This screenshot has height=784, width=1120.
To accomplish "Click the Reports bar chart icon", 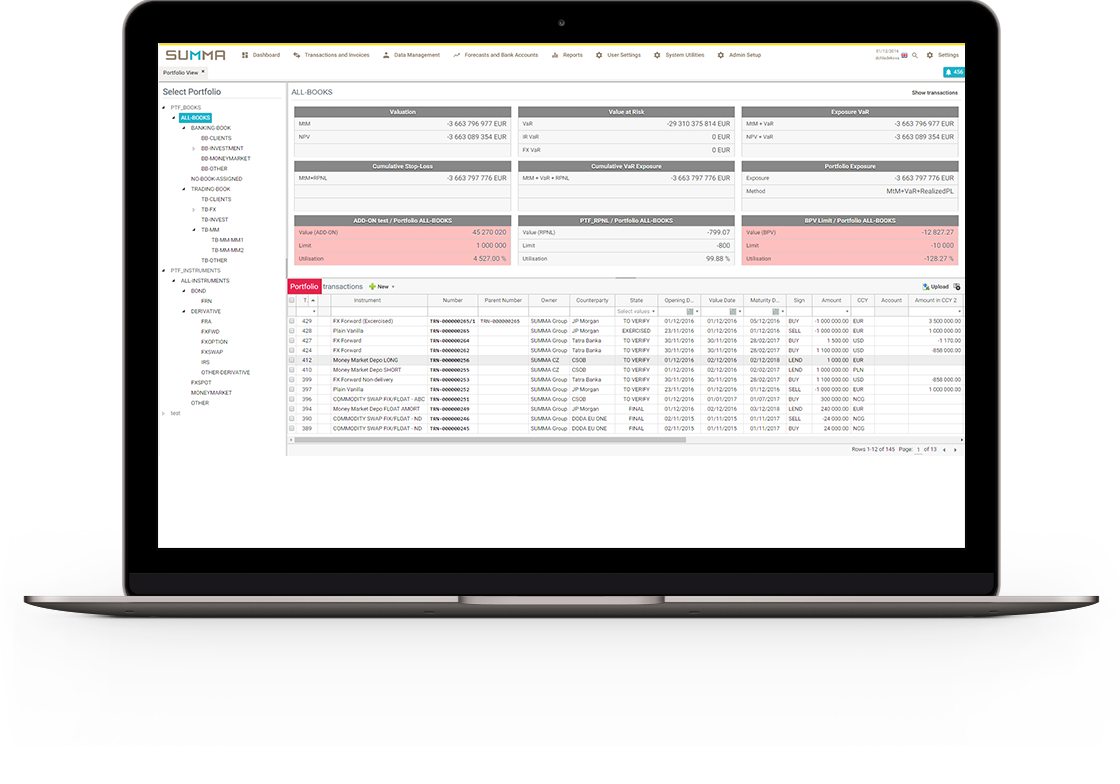I will 555,55.
